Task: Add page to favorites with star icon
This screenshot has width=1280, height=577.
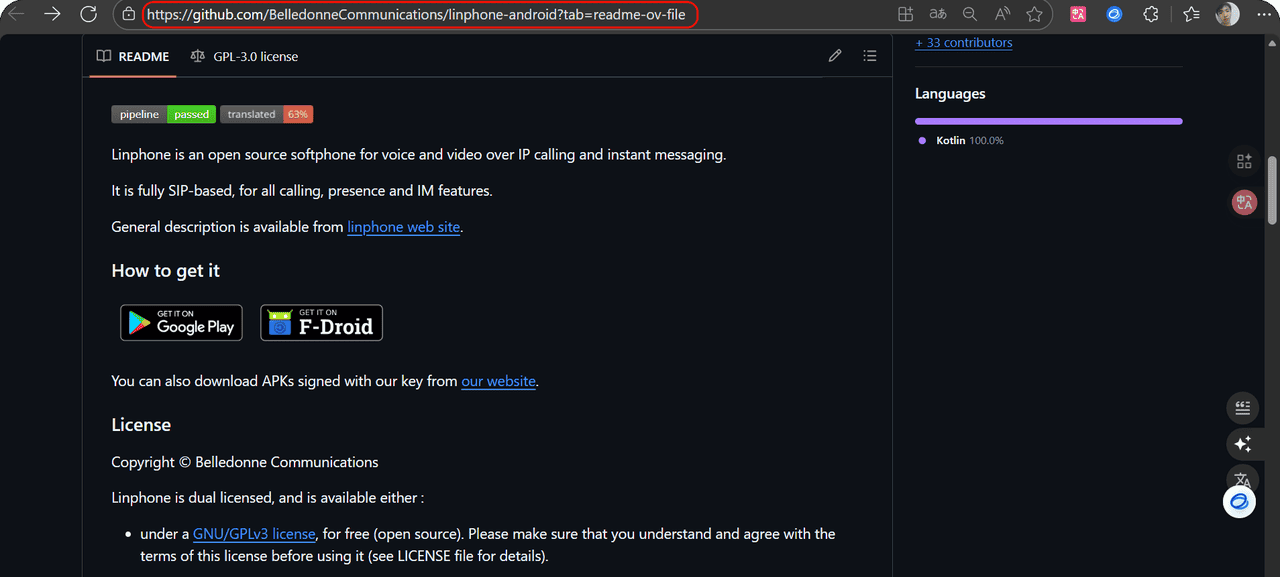Action: pyautogui.click(x=1034, y=14)
